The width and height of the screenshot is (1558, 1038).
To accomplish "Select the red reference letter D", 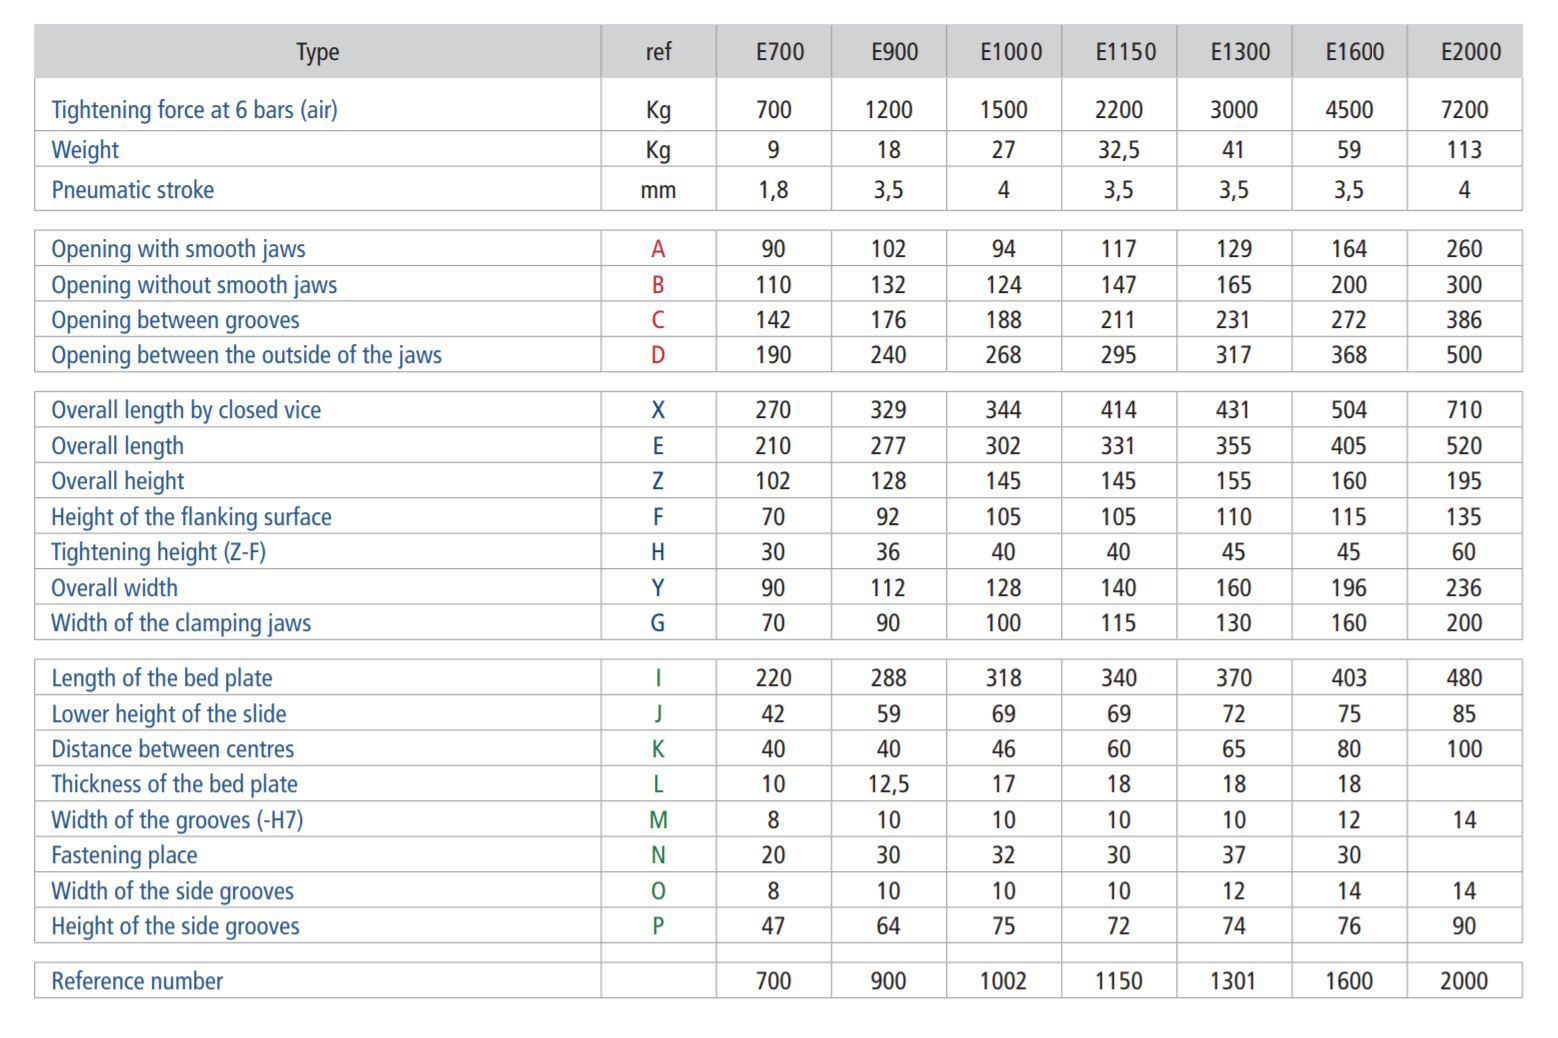I will pos(658,355).
